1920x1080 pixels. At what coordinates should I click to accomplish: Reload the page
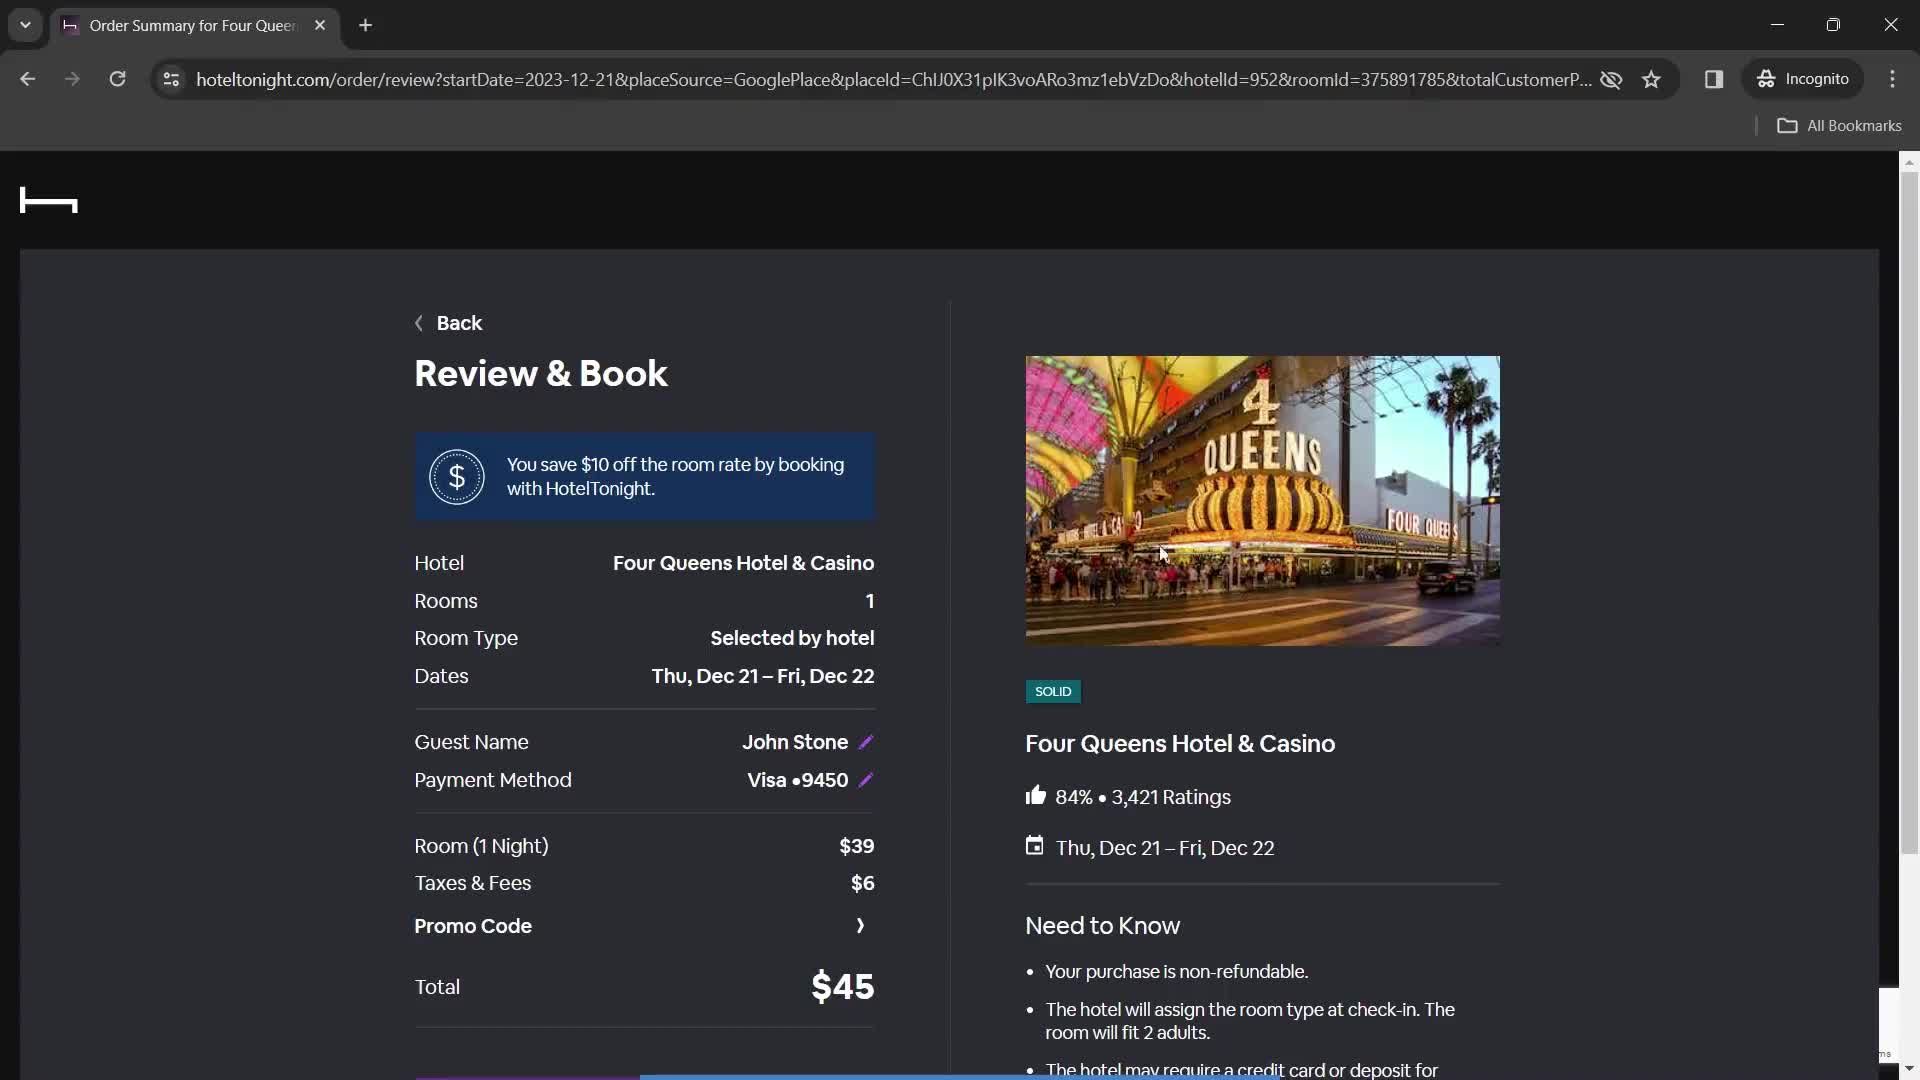click(x=117, y=79)
